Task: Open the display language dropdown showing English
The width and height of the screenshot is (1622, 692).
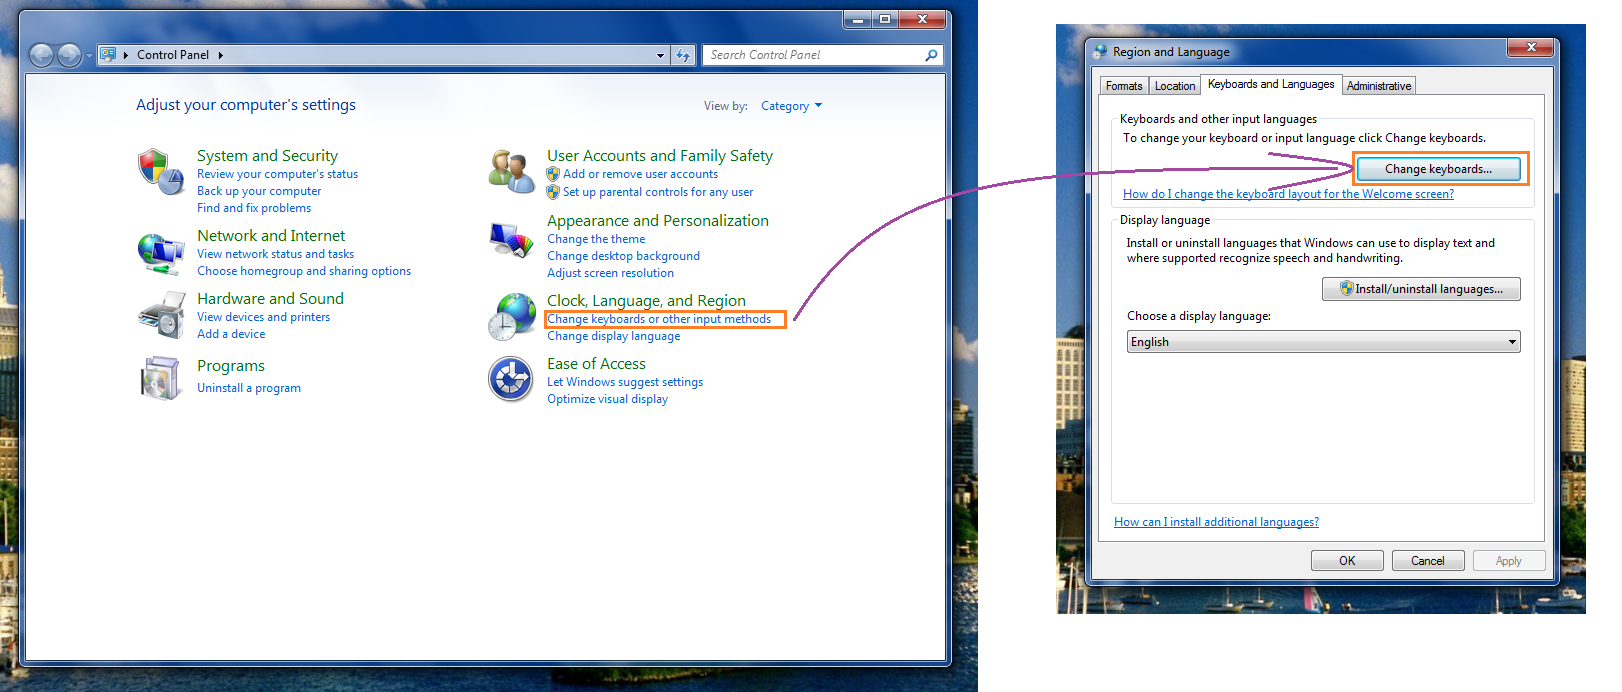Action: 1322,342
